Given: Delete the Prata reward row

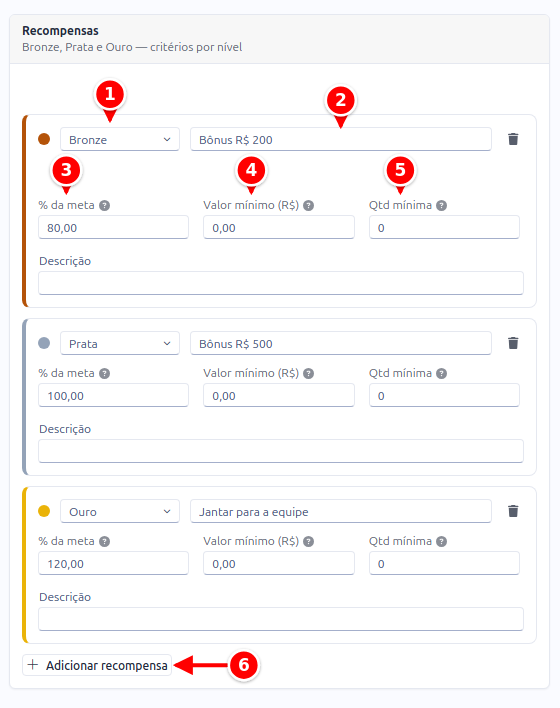Looking at the screenshot, I should (x=513, y=343).
